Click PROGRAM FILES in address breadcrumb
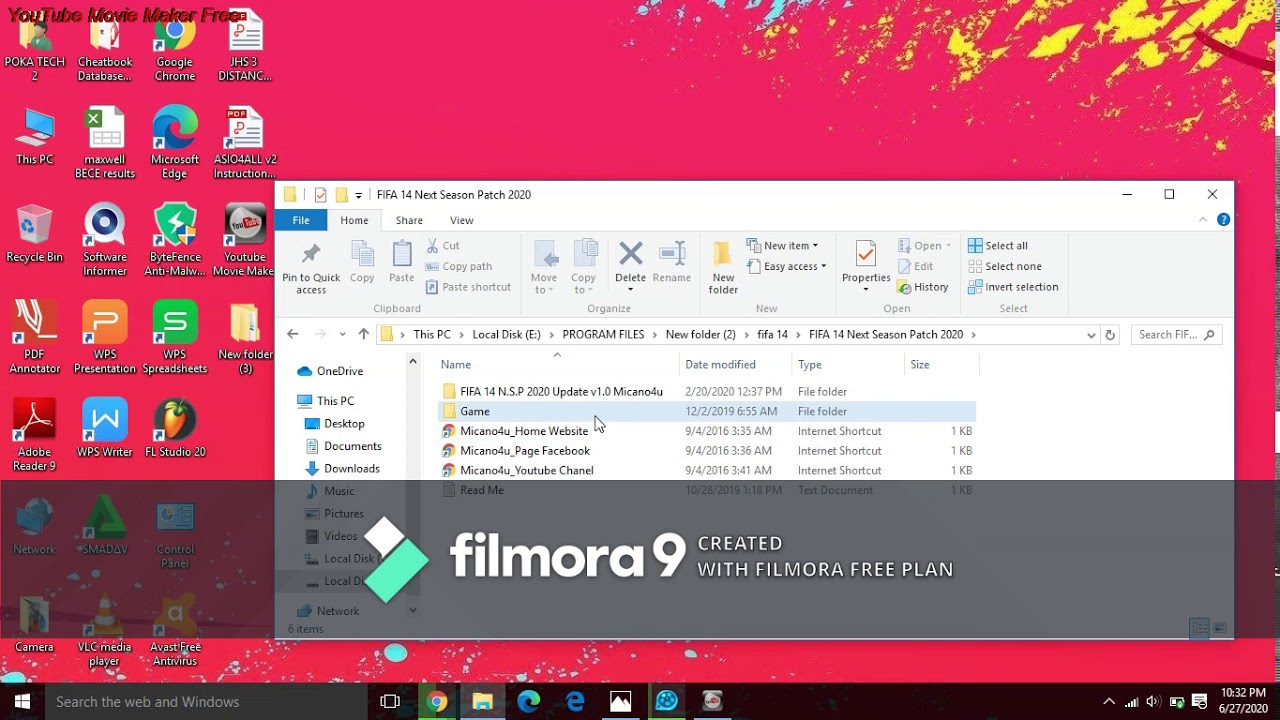The width and height of the screenshot is (1280, 720). point(603,335)
